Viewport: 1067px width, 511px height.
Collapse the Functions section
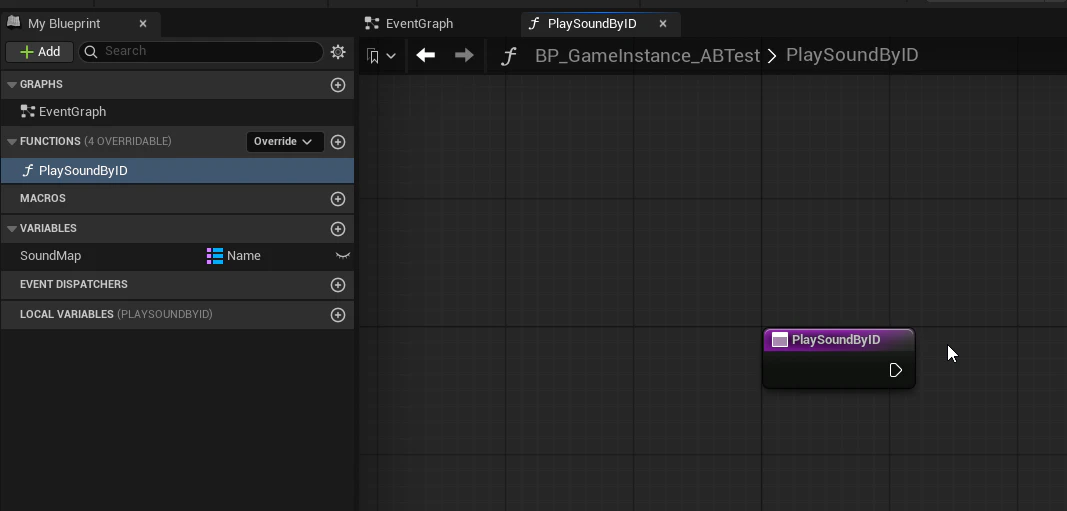pos(12,142)
